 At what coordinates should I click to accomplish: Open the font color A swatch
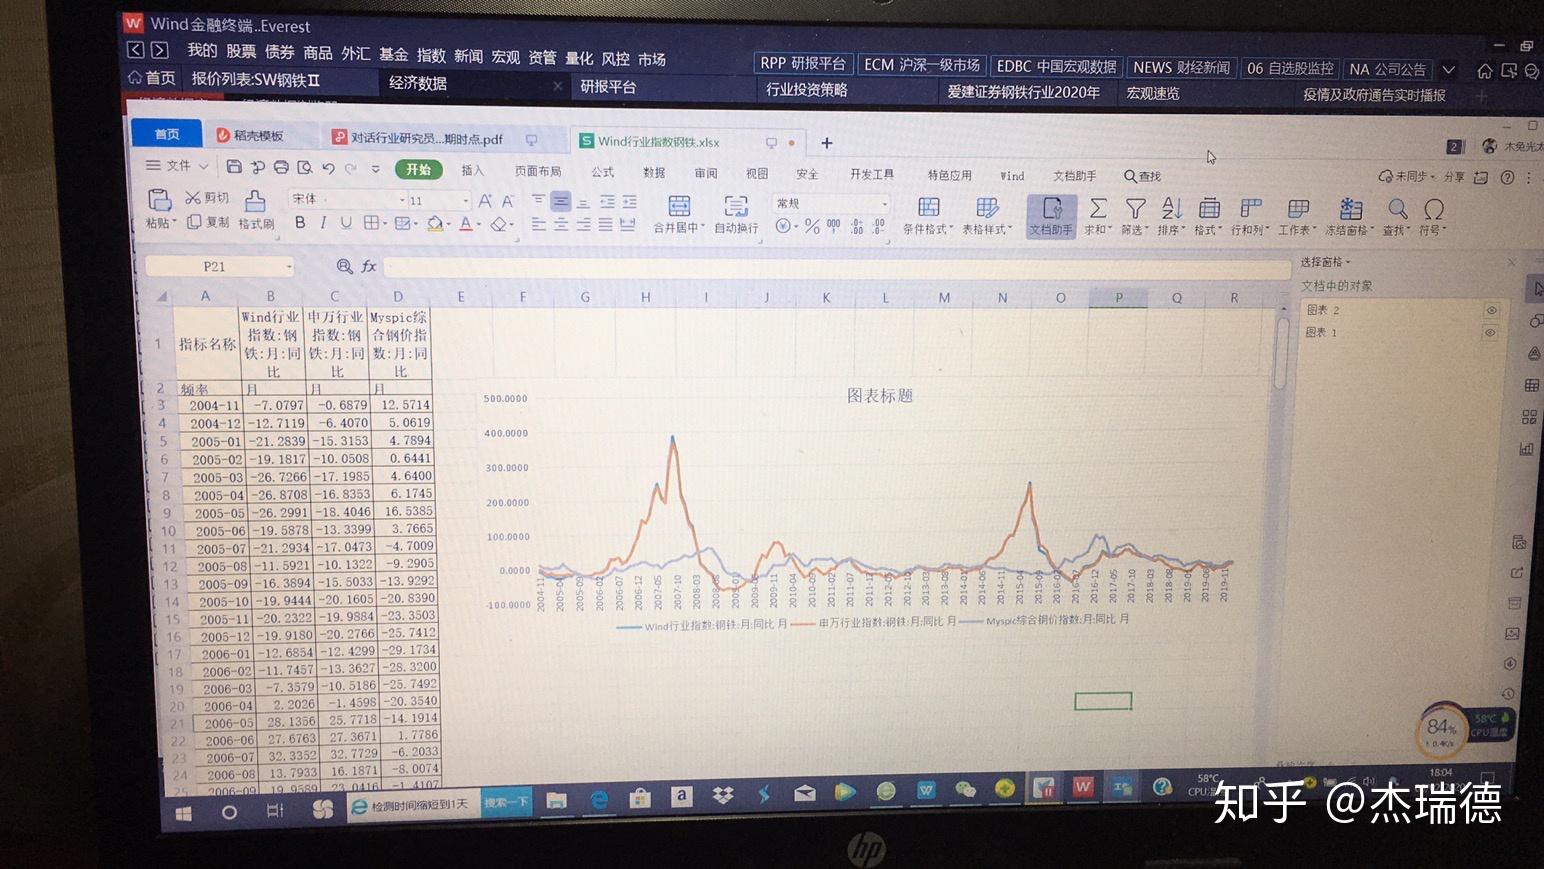click(x=465, y=224)
